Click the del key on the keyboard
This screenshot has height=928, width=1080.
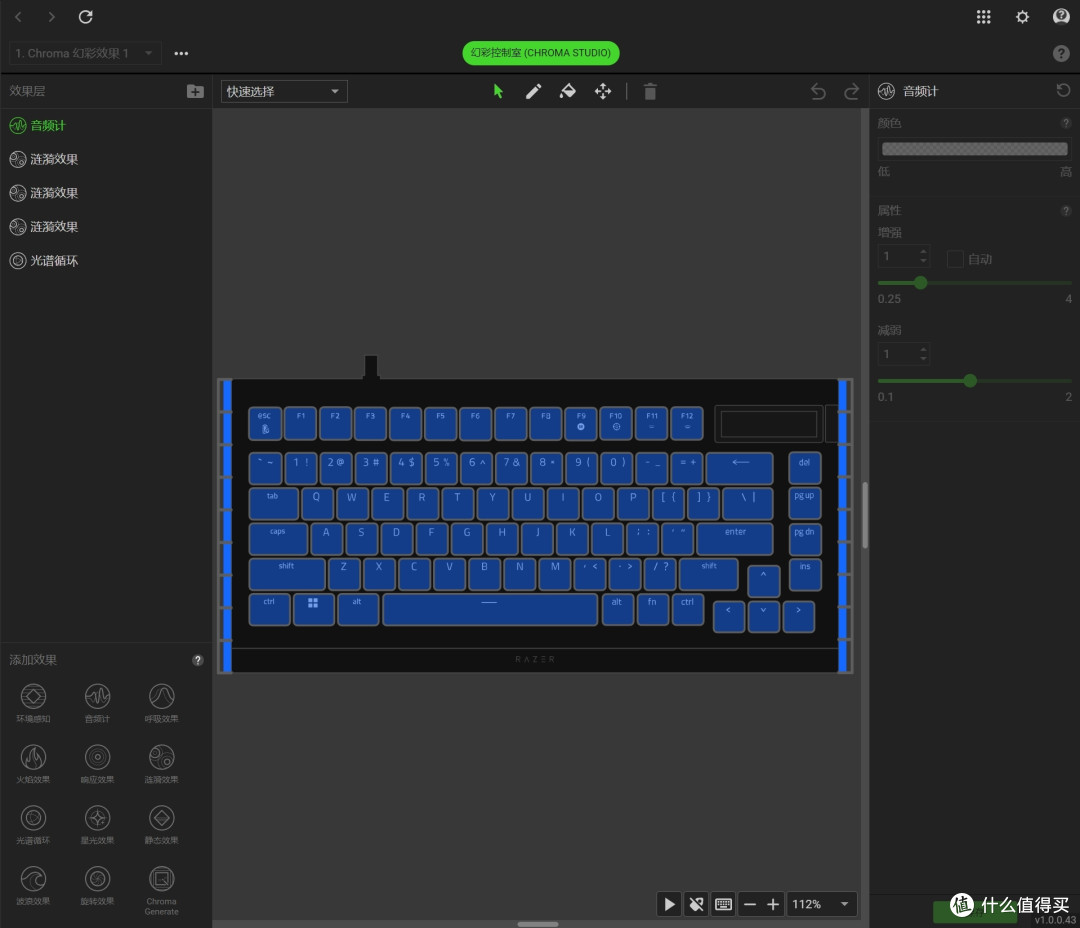tap(804, 468)
